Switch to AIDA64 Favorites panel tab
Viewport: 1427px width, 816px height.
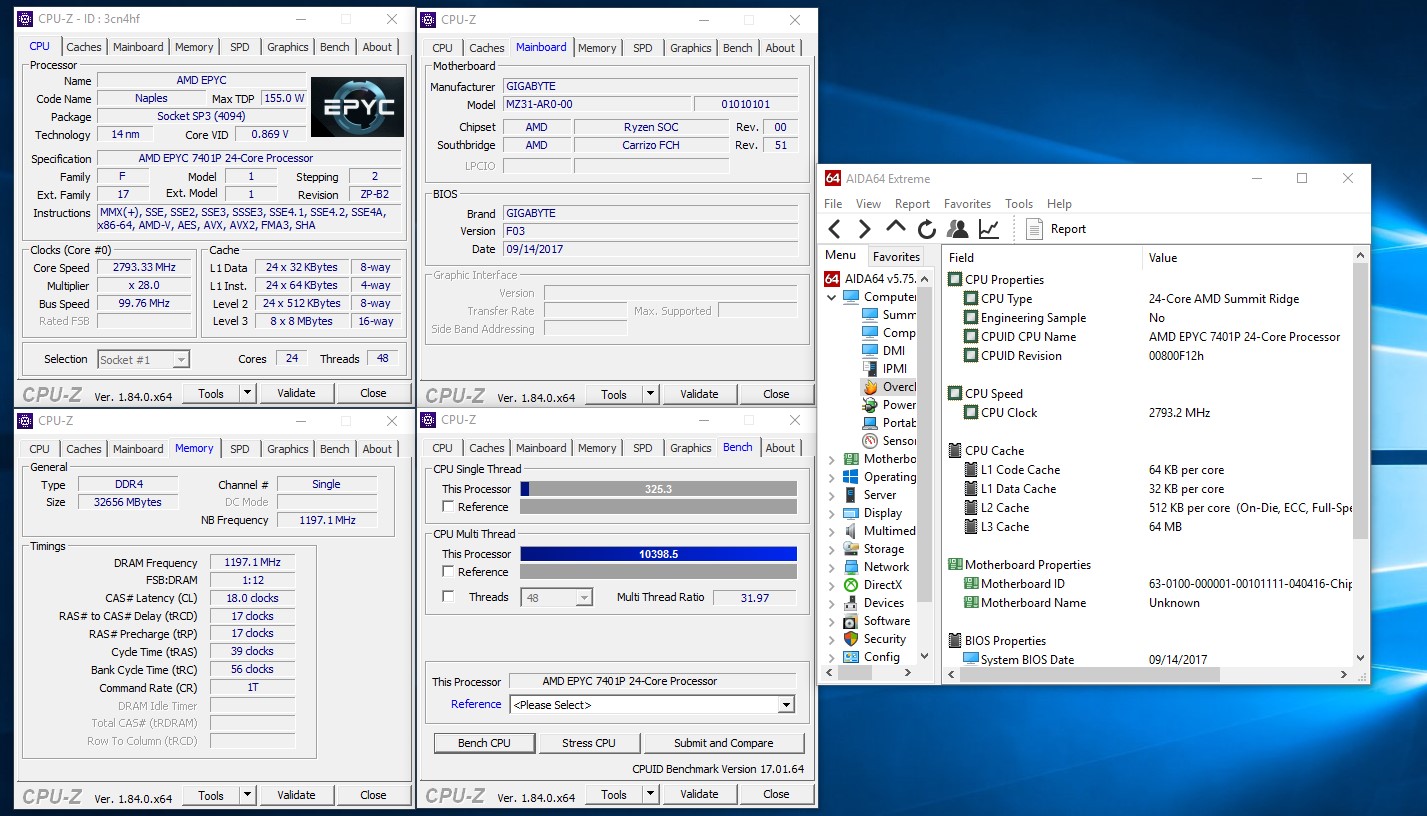pyautogui.click(x=896, y=256)
